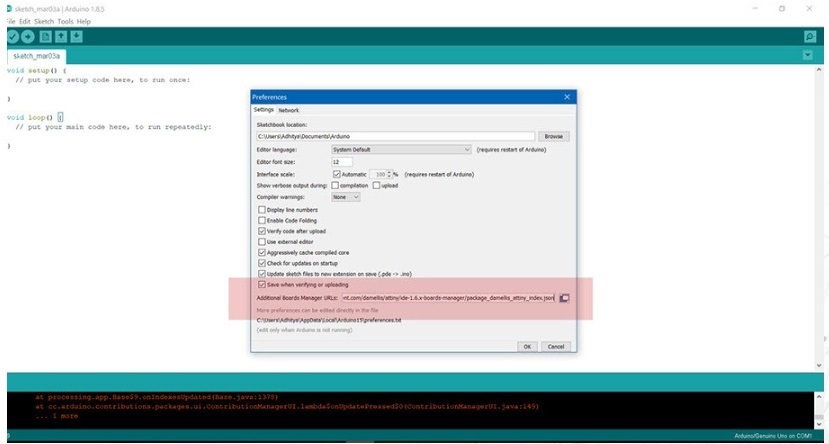Enable verbose output during upload
The height and width of the screenshot is (444, 829).
coord(376,186)
